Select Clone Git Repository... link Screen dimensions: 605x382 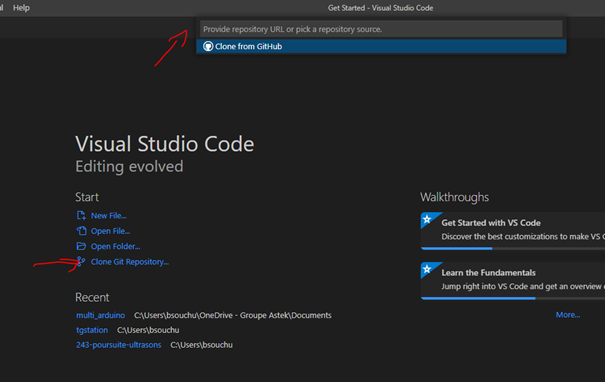pos(130,262)
